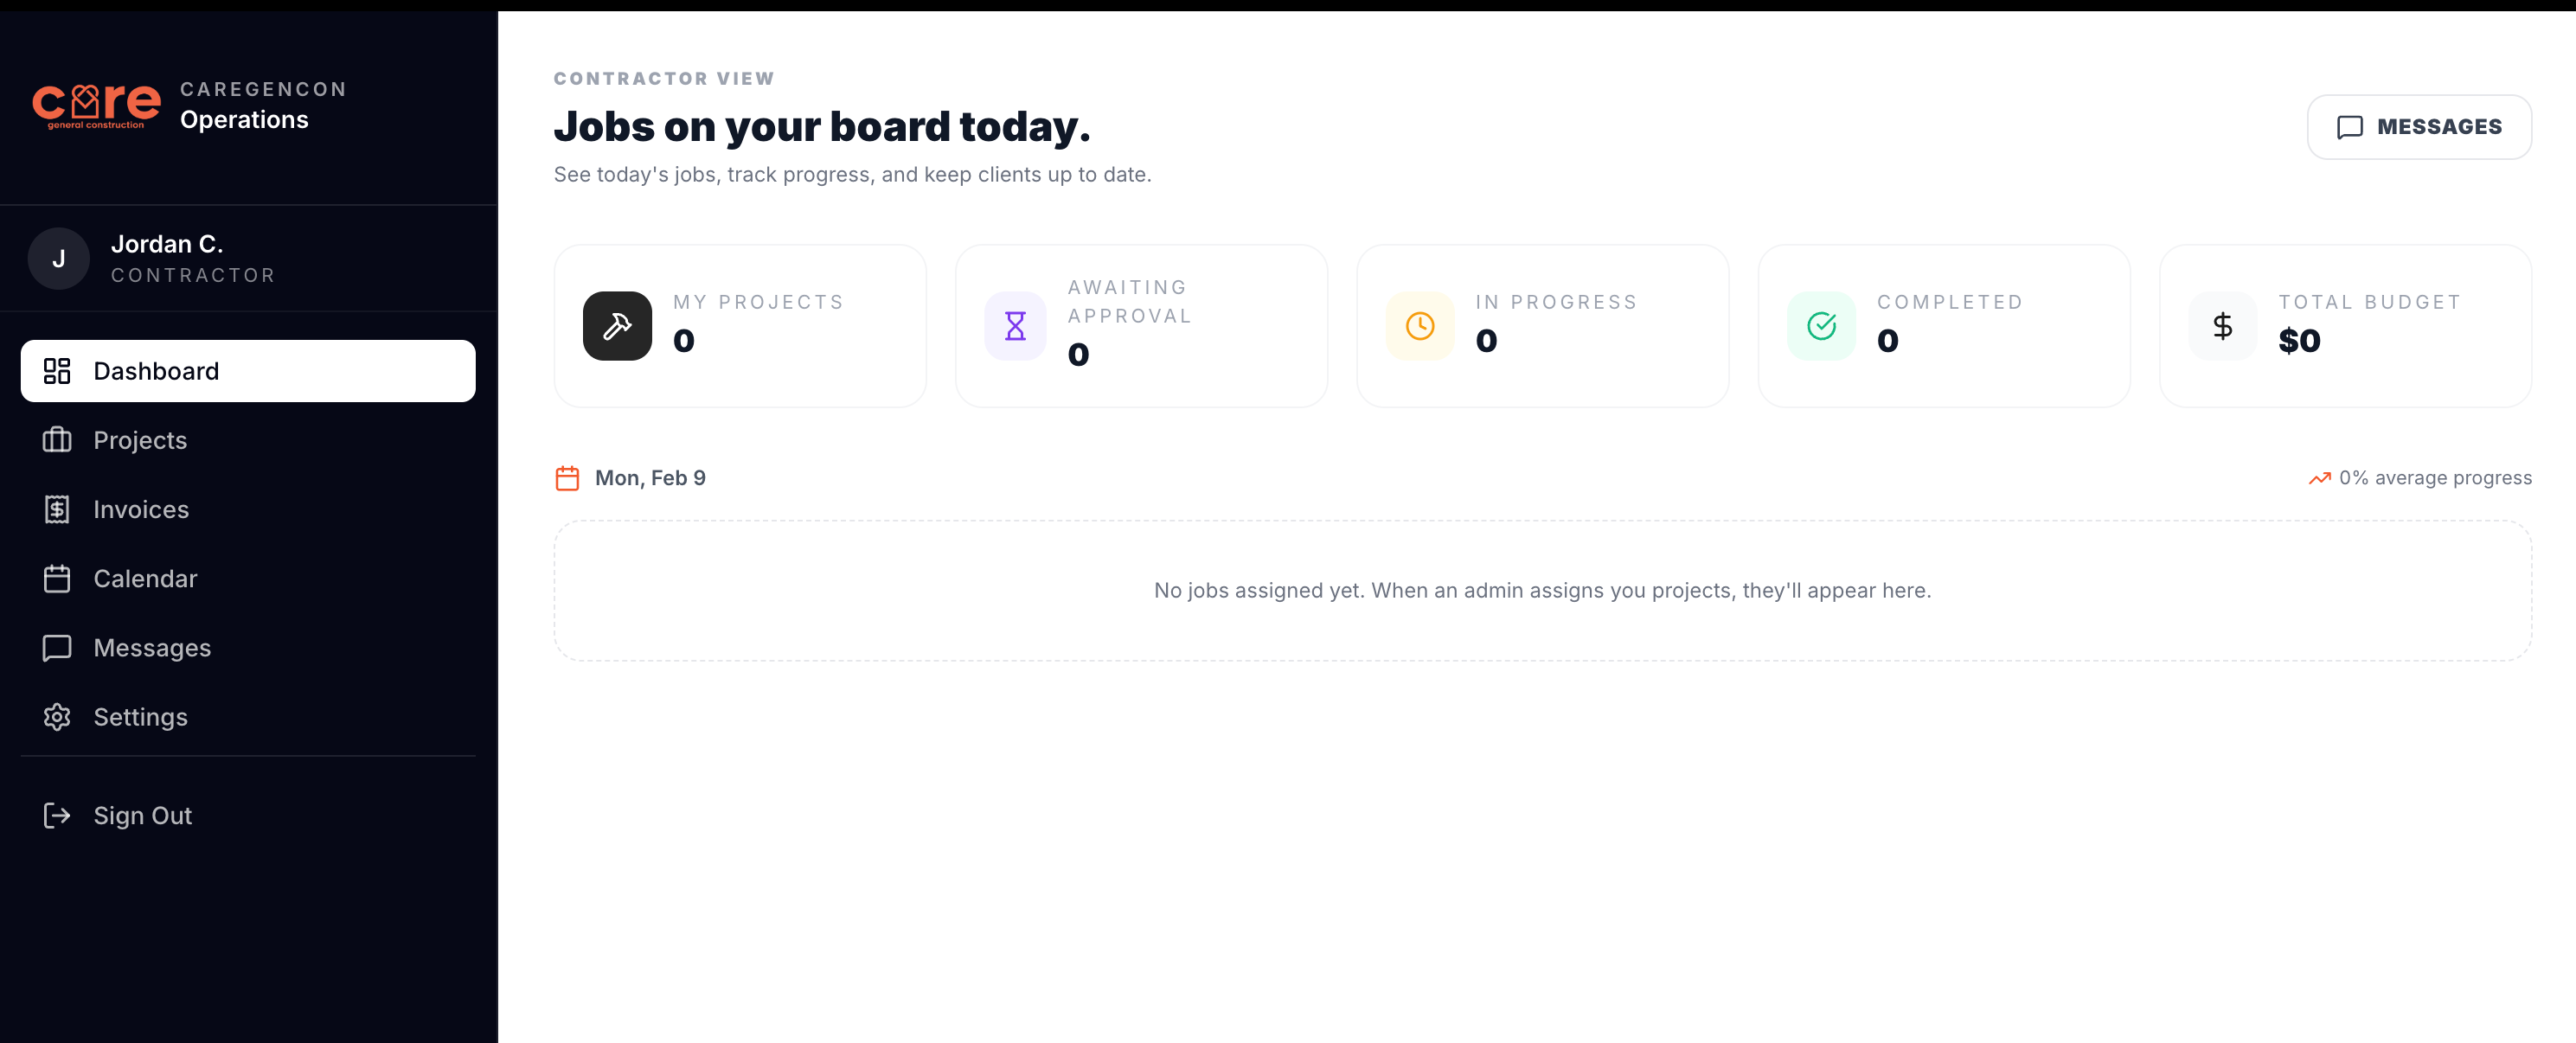The image size is (2576, 1043).
Task: Open Settings from the sidebar
Action: (x=248, y=717)
